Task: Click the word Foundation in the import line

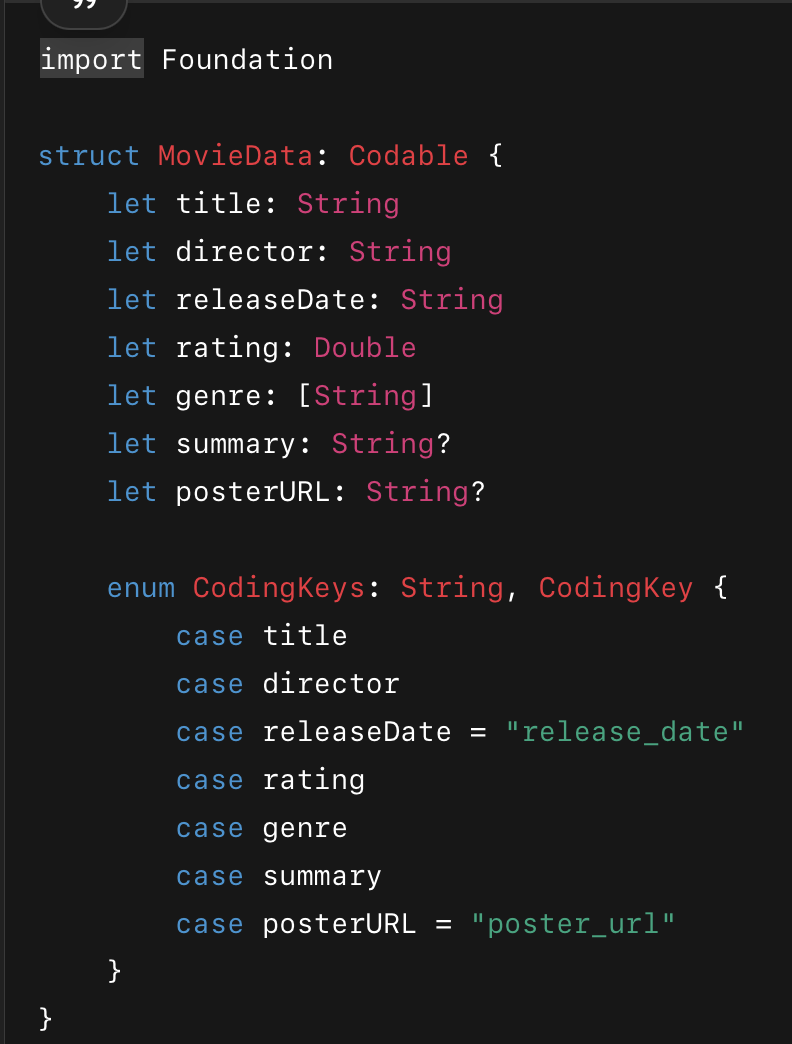Action: tap(247, 60)
